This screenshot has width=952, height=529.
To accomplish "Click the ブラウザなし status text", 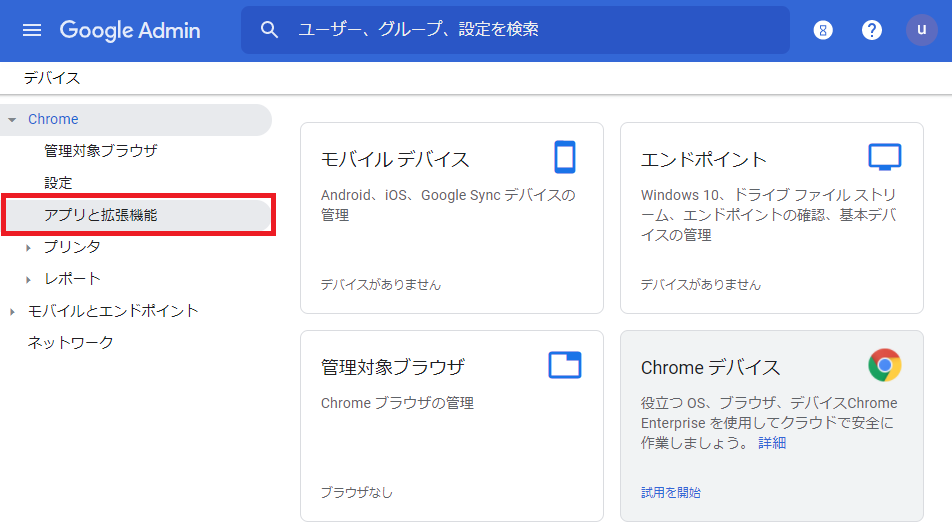I will (356, 493).
